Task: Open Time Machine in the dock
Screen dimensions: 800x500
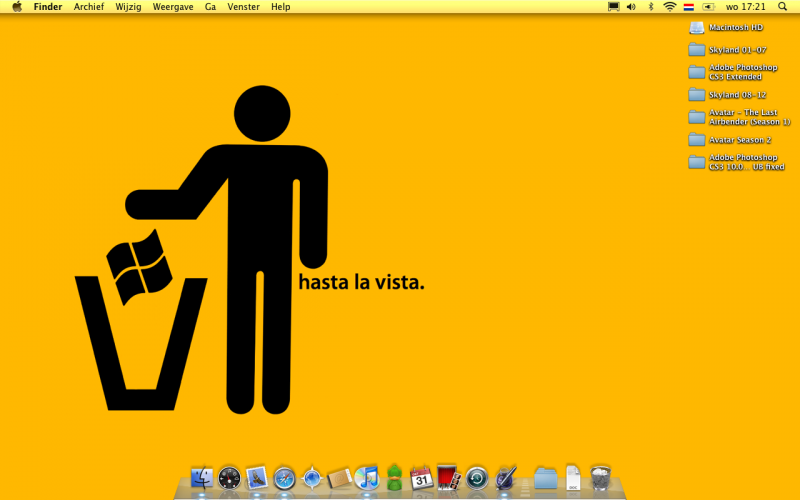Action: click(477, 478)
